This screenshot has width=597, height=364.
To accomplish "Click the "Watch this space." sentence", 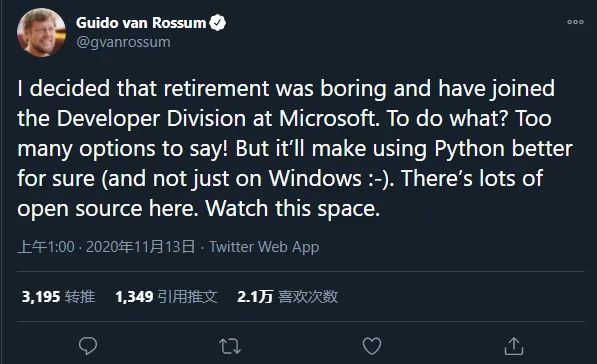I will pyautogui.click(x=292, y=209).
